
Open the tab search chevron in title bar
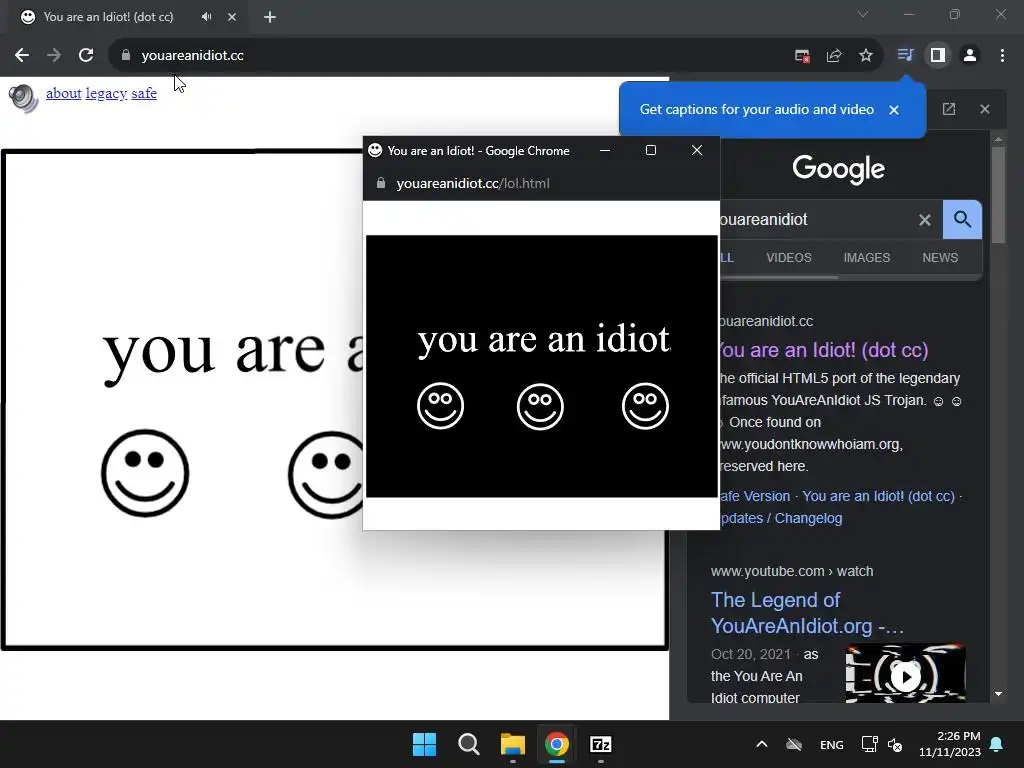point(863,14)
